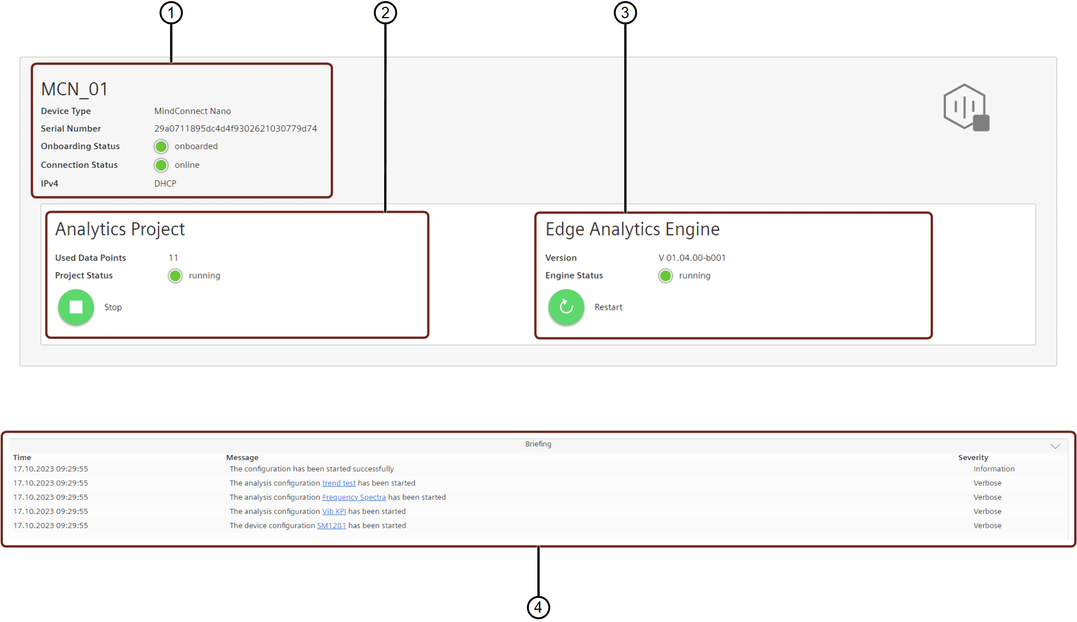1077x622 pixels.
Task: Select the device name 'MCN_01'
Action: pos(74,89)
